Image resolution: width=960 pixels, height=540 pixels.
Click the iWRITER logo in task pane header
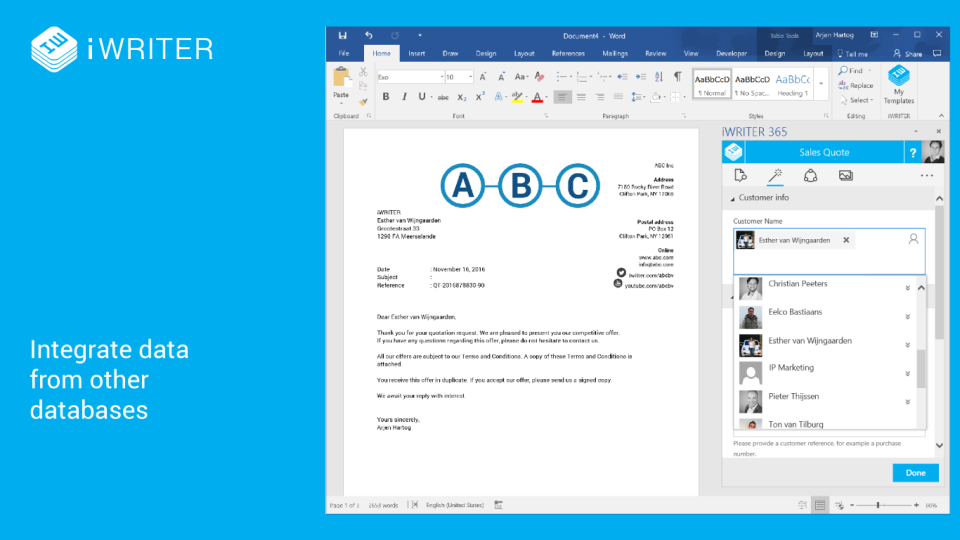point(733,152)
